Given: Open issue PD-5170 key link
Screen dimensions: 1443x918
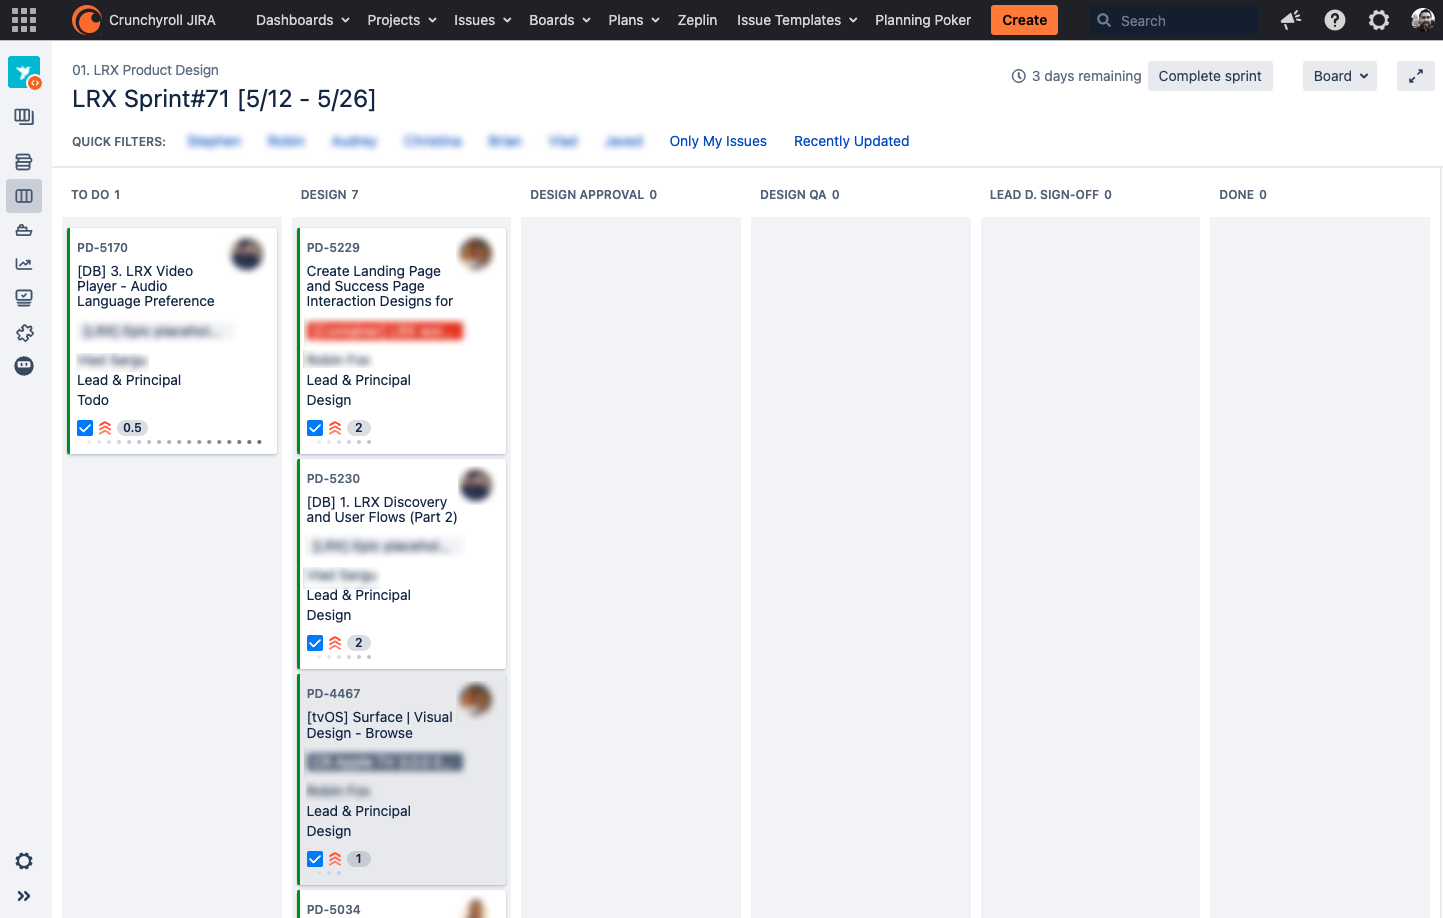Looking at the screenshot, I should click(102, 247).
